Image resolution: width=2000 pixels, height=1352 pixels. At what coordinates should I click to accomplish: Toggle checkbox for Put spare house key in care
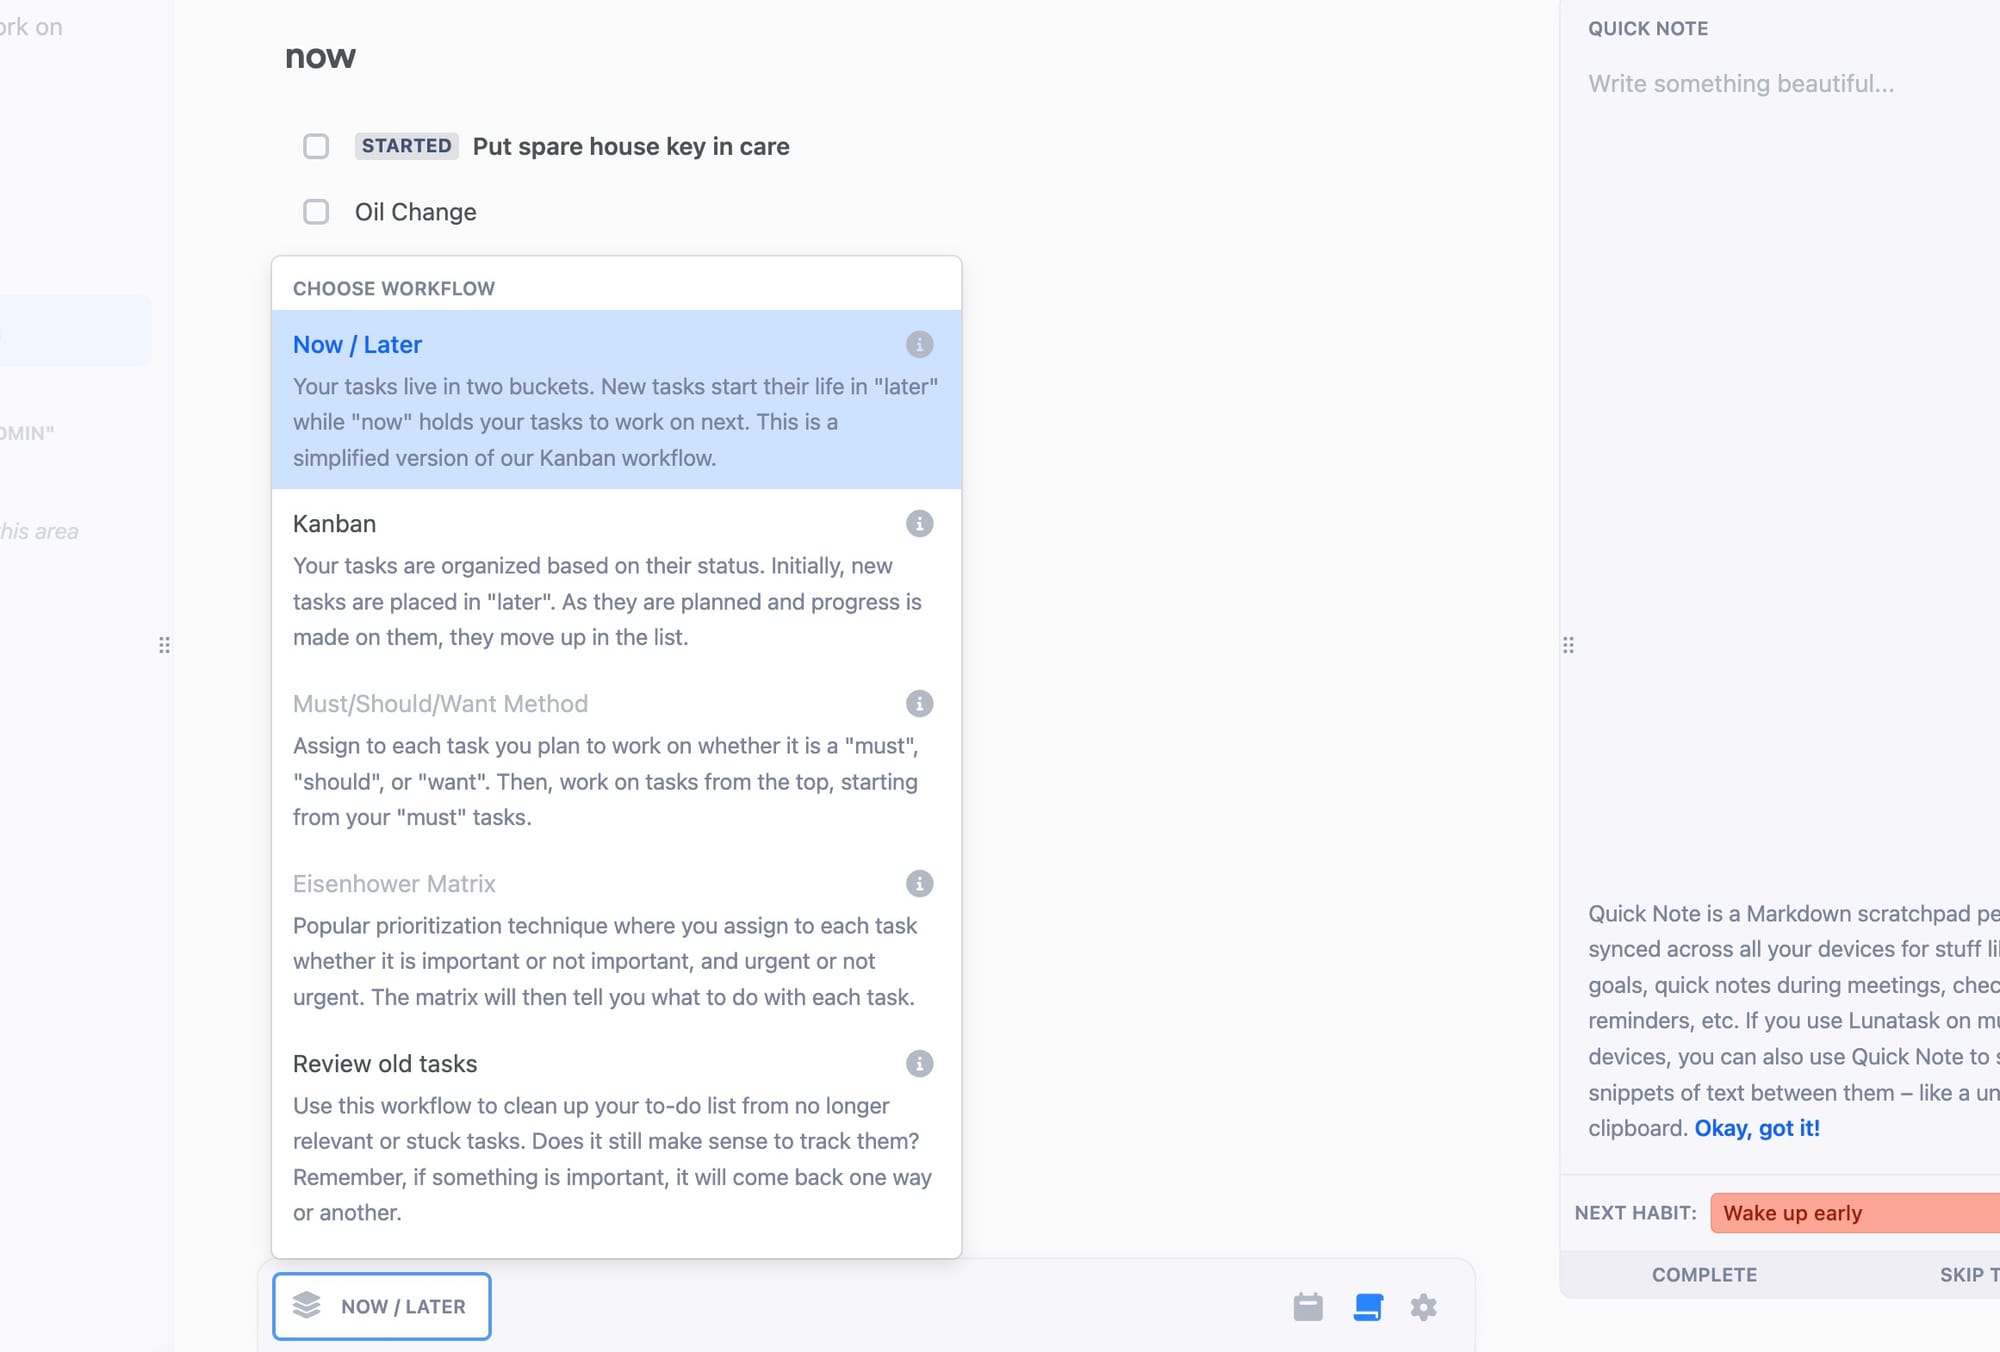(x=315, y=145)
